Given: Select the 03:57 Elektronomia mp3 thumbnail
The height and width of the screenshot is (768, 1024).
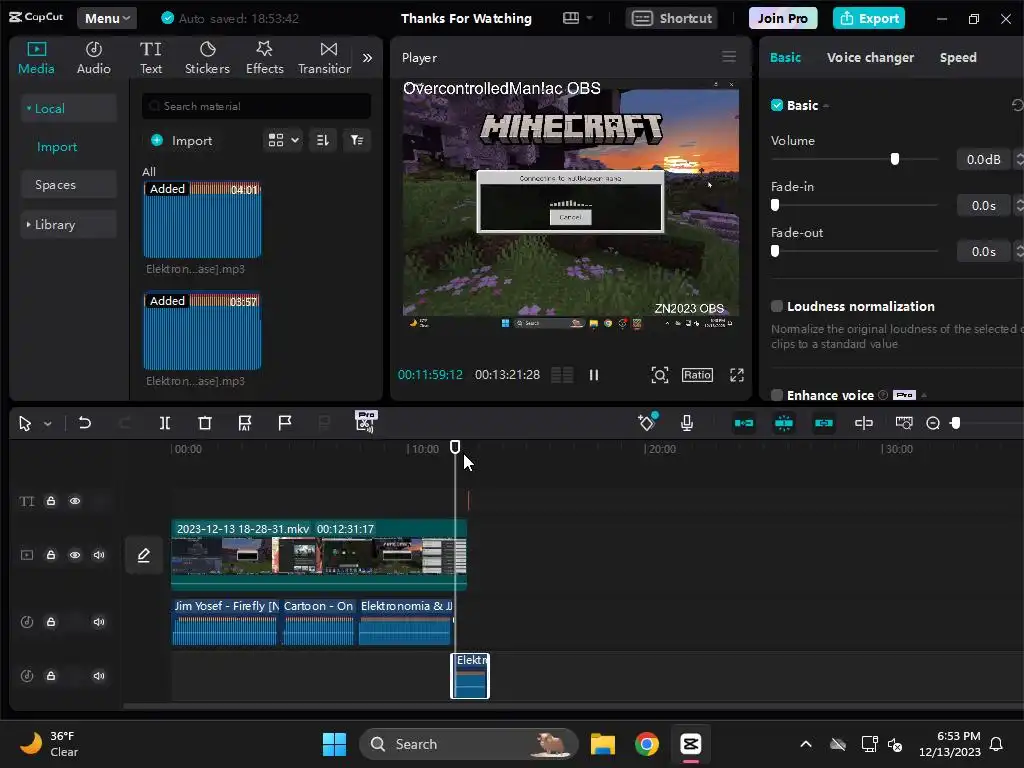Looking at the screenshot, I should click(202, 331).
